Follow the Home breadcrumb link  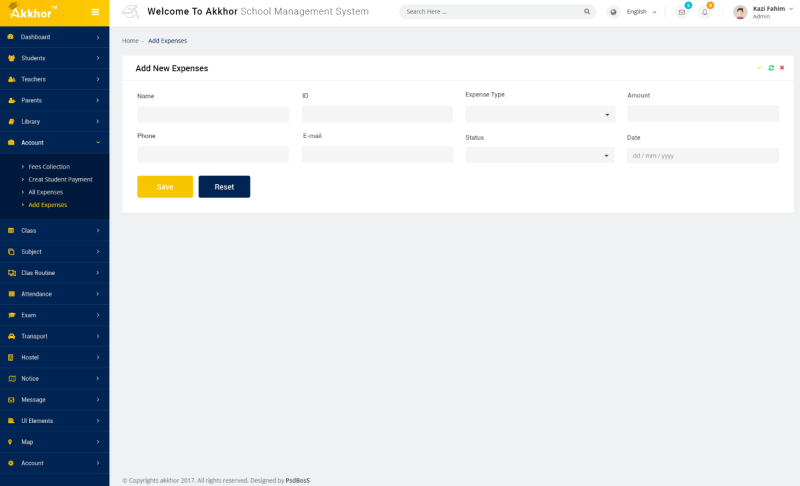pyautogui.click(x=130, y=41)
